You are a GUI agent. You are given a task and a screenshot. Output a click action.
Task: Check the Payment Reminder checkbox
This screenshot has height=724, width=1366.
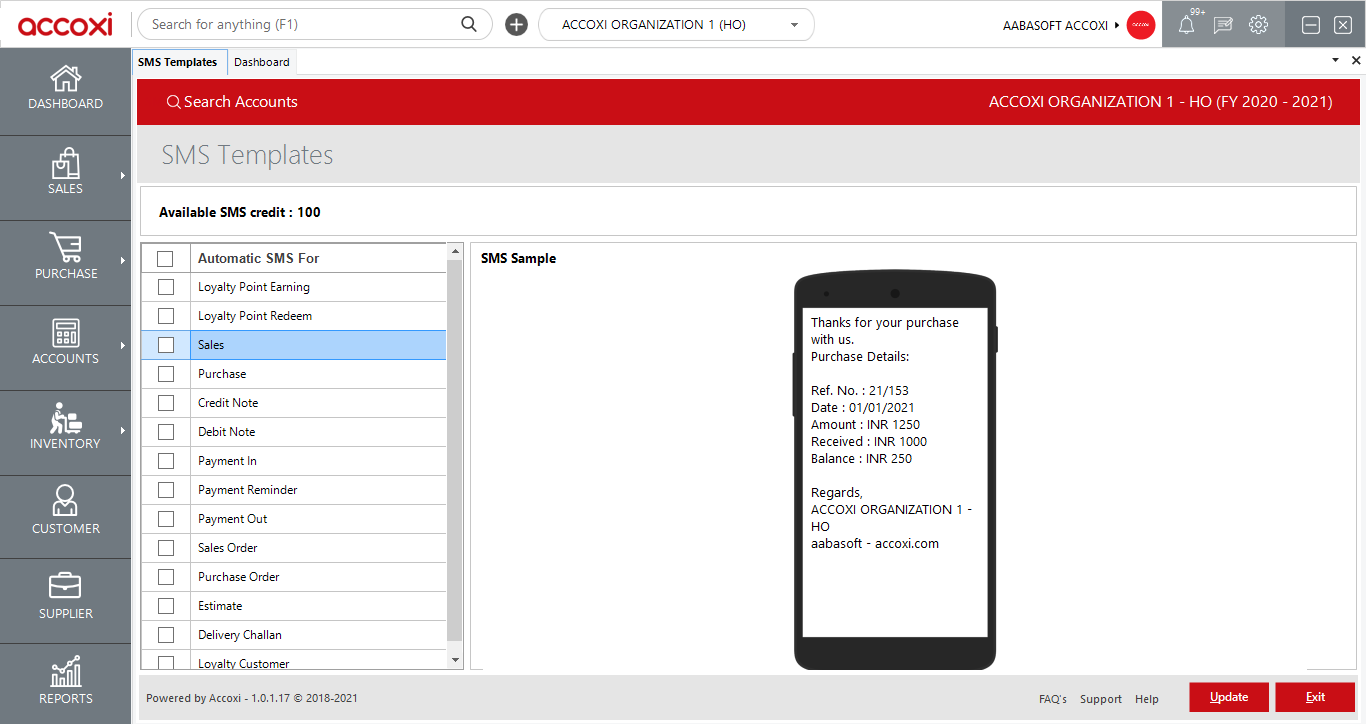pyautogui.click(x=165, y=490)
